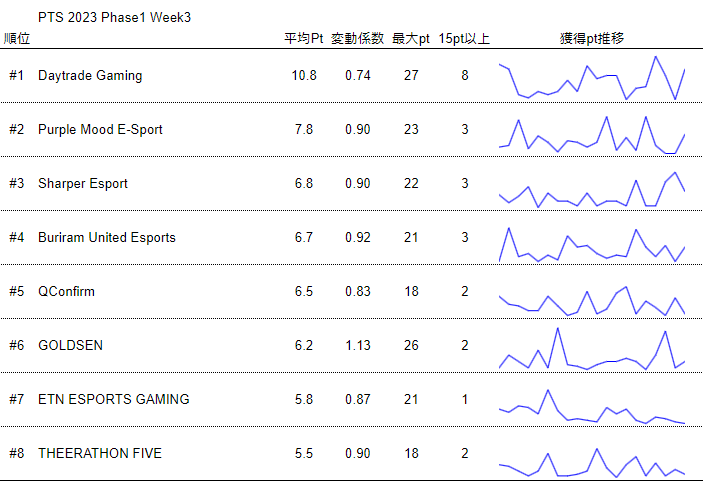Select the THEERATHON FIVE sparkline chart
The height and width of the screenshot is (486, 703).
(592, 455)
